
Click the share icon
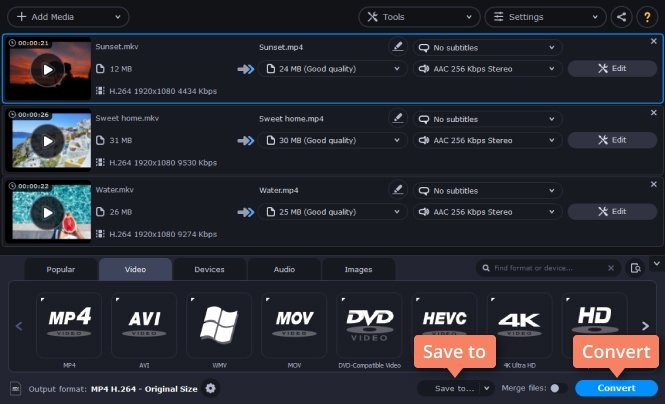coord(621,17)
